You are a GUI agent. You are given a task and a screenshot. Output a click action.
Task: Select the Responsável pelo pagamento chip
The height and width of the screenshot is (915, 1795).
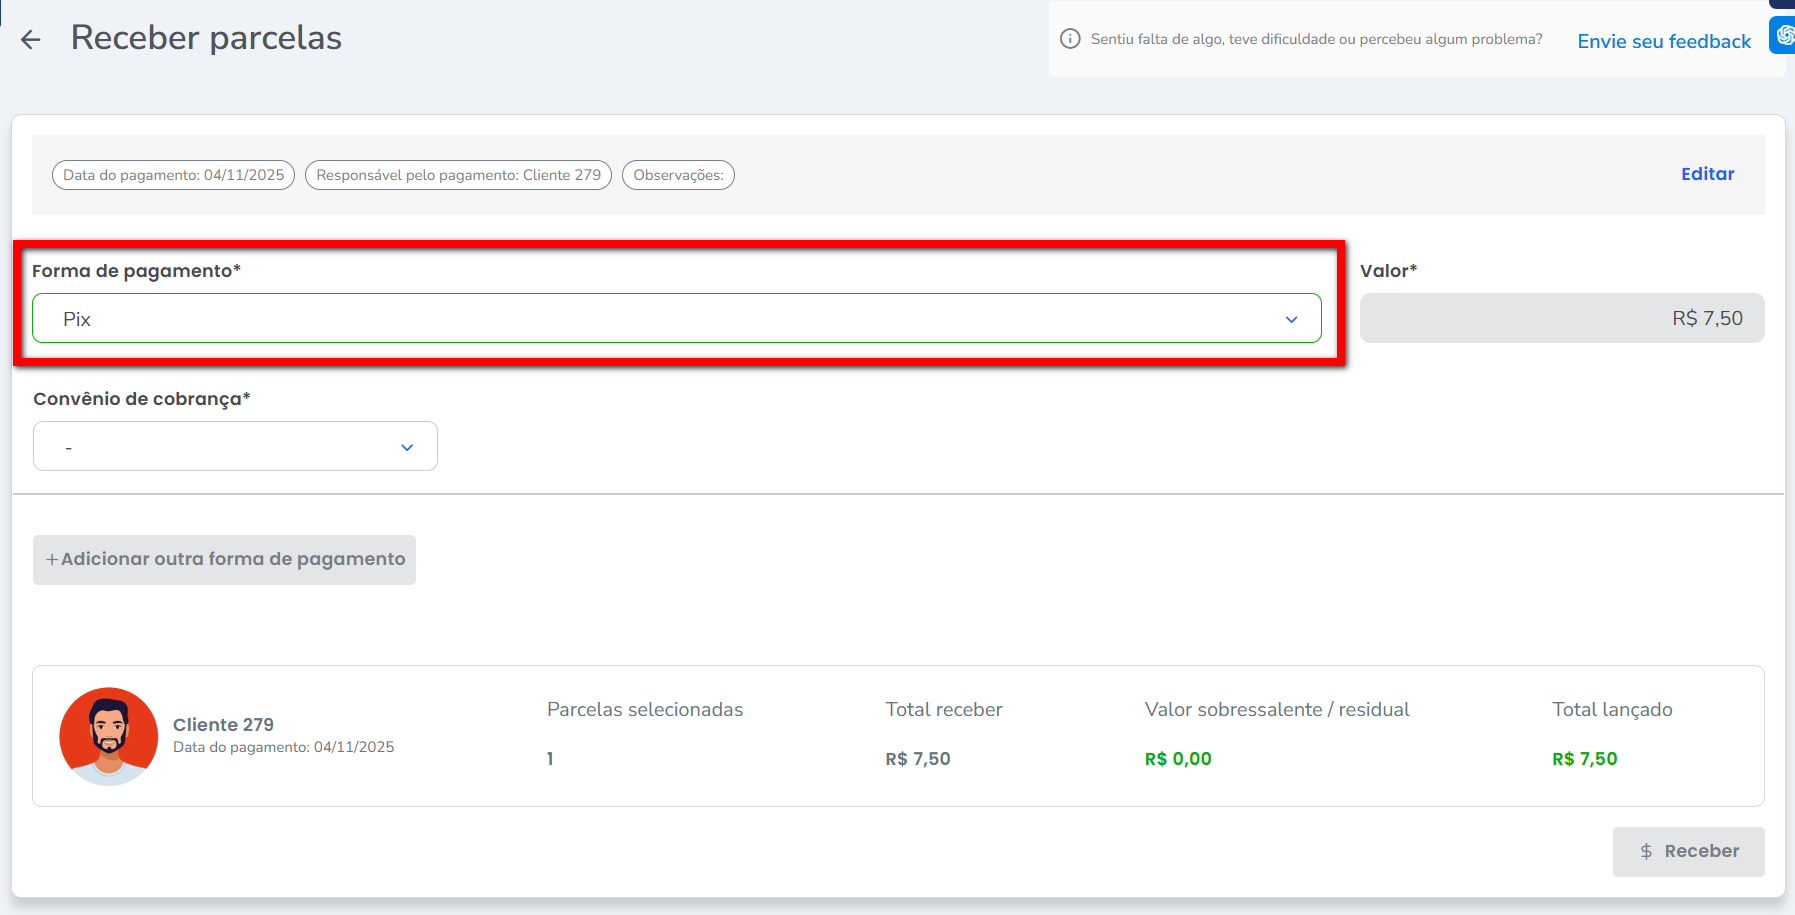click(458, 175)
